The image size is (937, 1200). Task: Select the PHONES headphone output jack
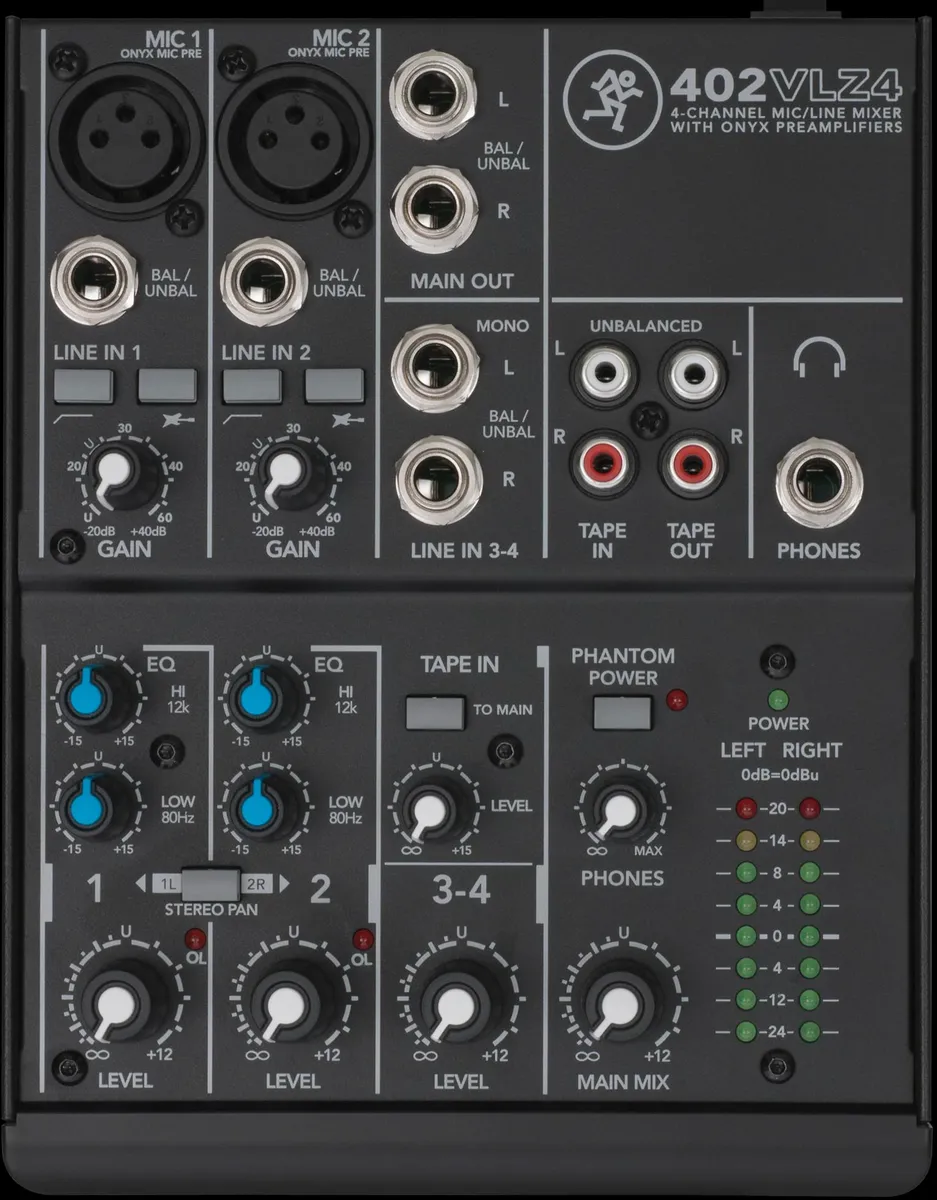click(820, 480)
